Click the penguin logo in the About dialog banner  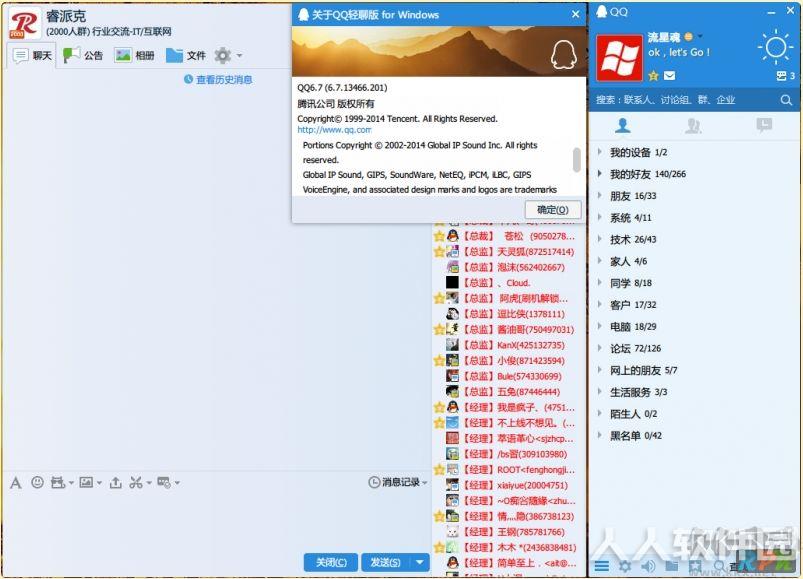pos(563,54)
